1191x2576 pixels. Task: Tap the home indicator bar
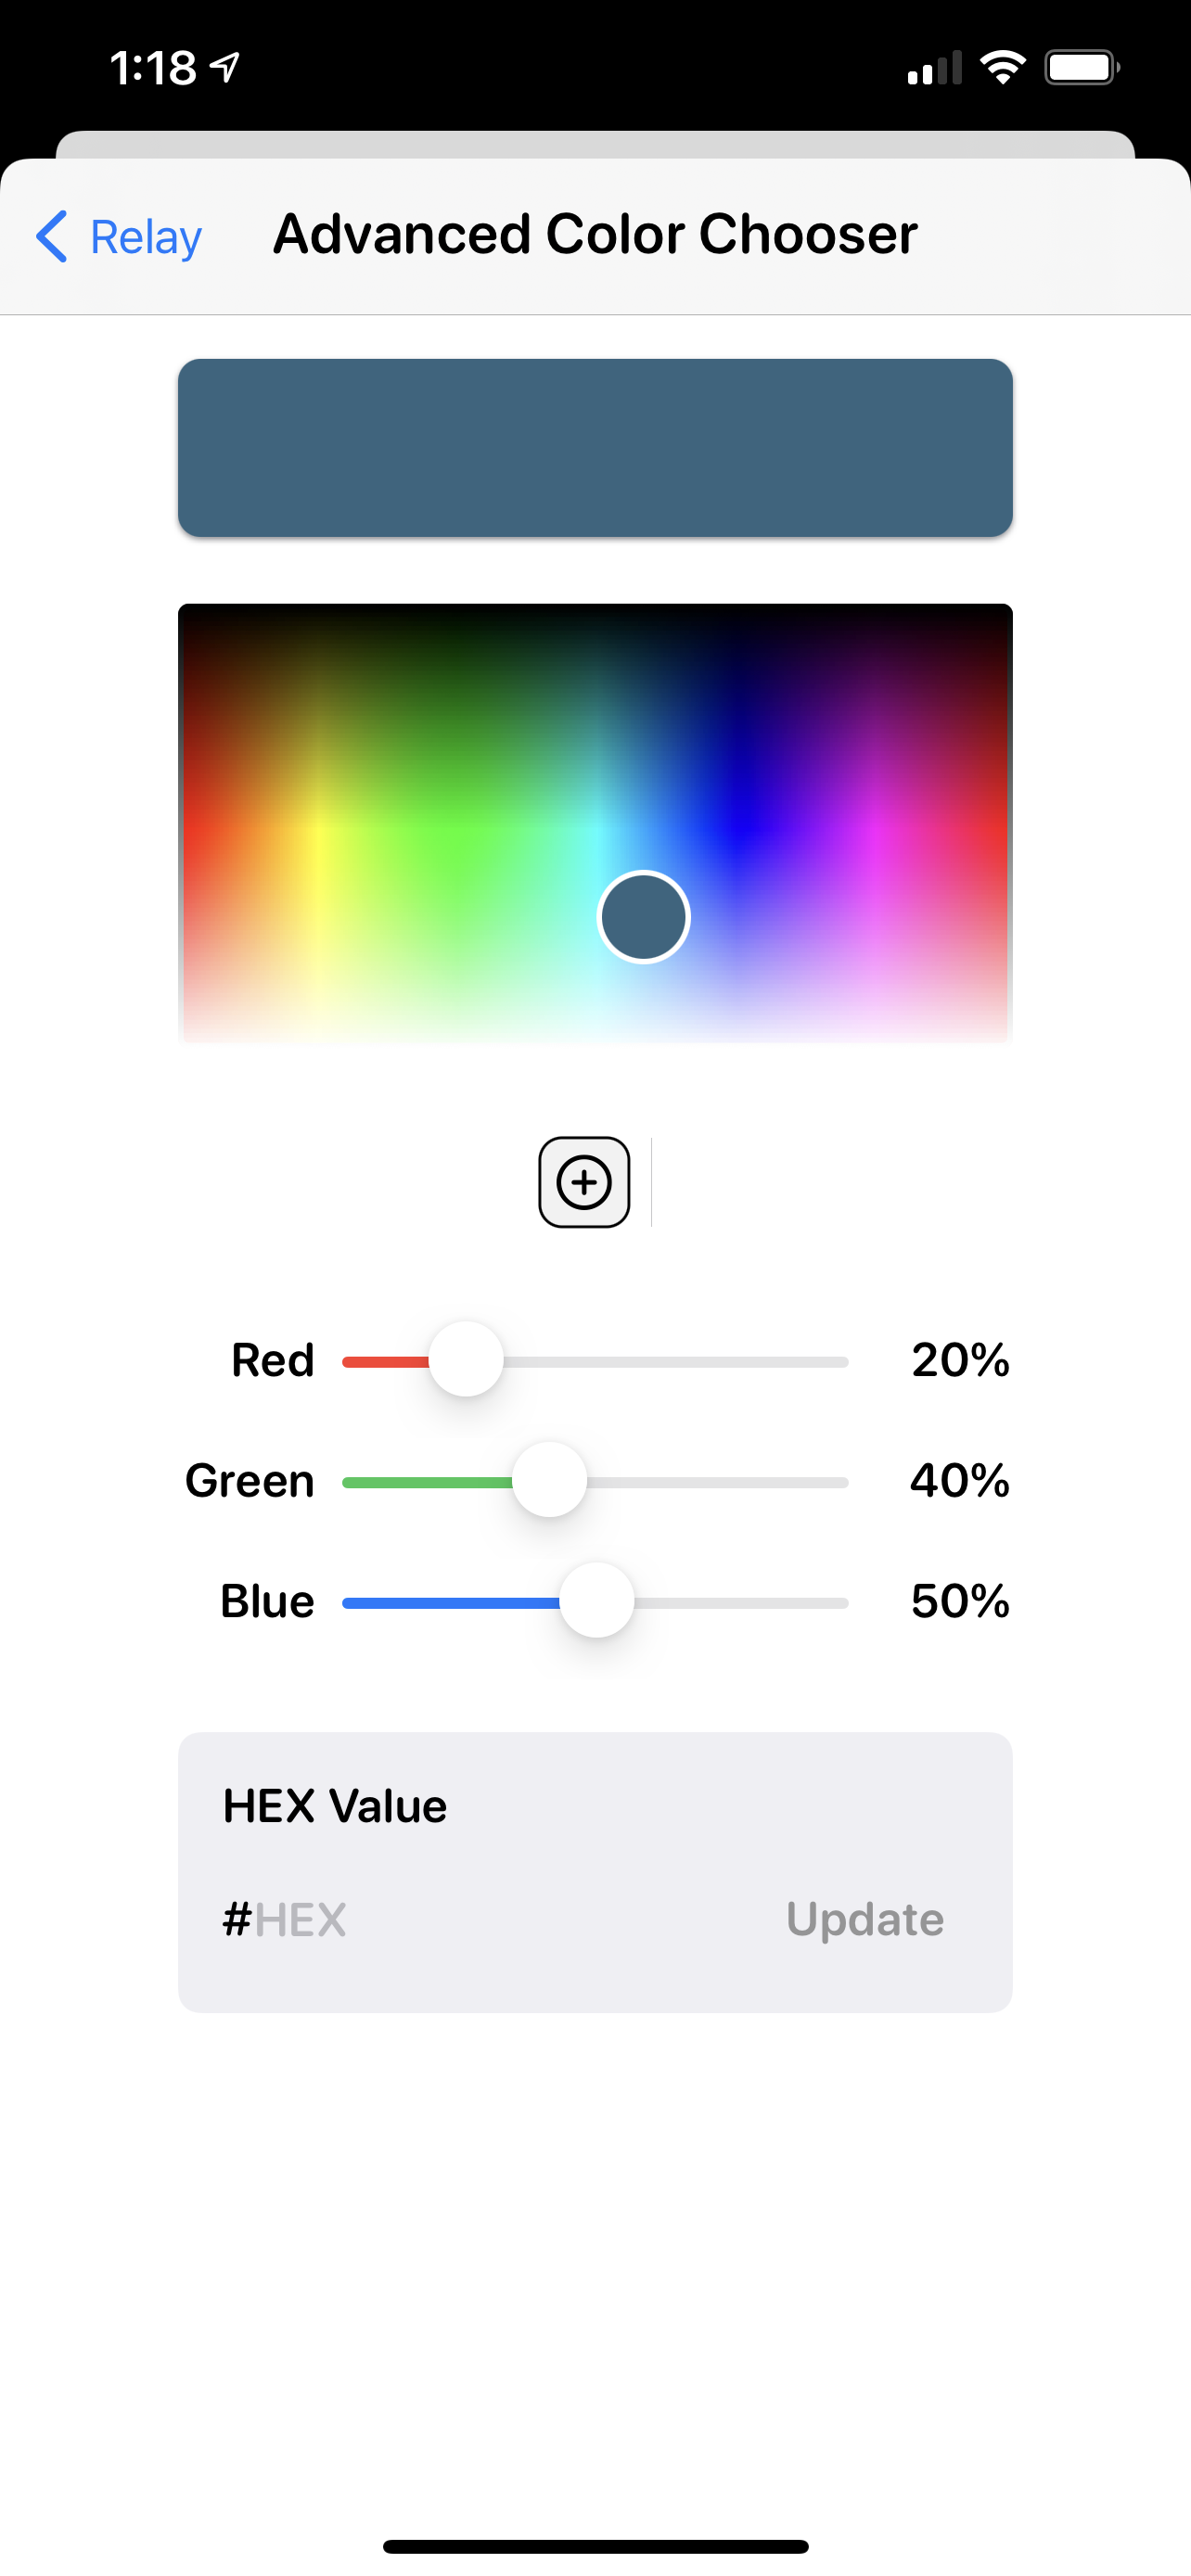595,2546
